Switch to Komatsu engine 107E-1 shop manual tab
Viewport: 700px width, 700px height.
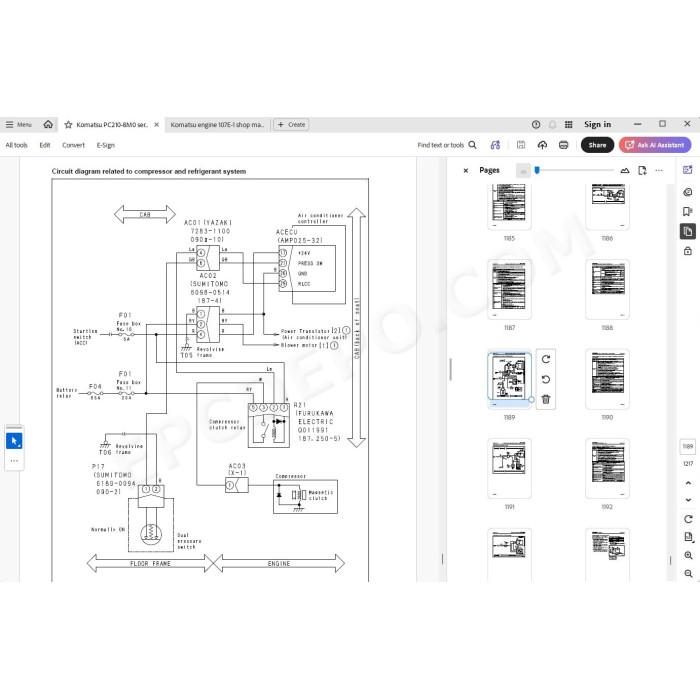click(217, 125)
